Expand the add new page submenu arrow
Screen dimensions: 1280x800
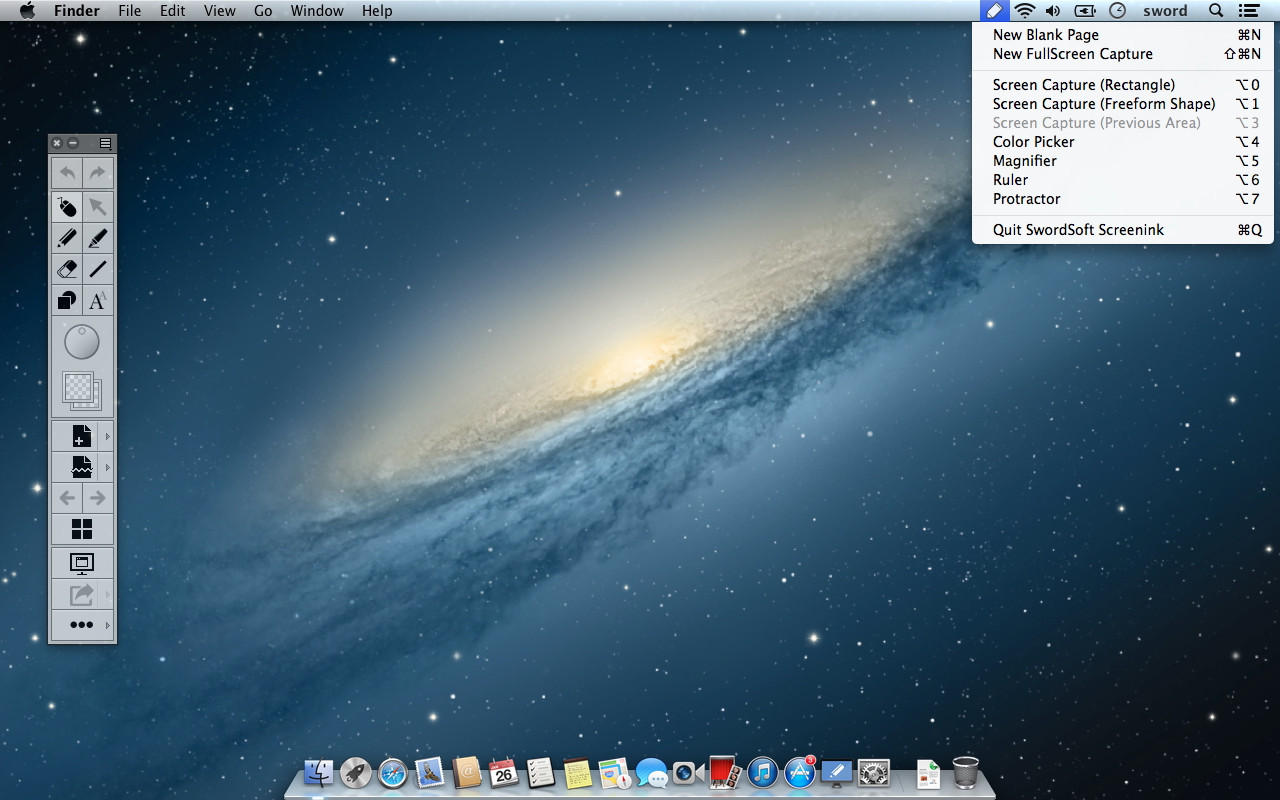(x=108, y=437)
